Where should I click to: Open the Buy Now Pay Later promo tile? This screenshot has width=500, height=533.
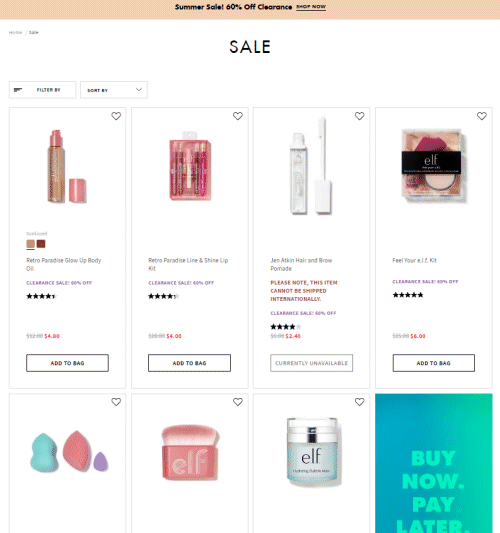tap(434, 463)
